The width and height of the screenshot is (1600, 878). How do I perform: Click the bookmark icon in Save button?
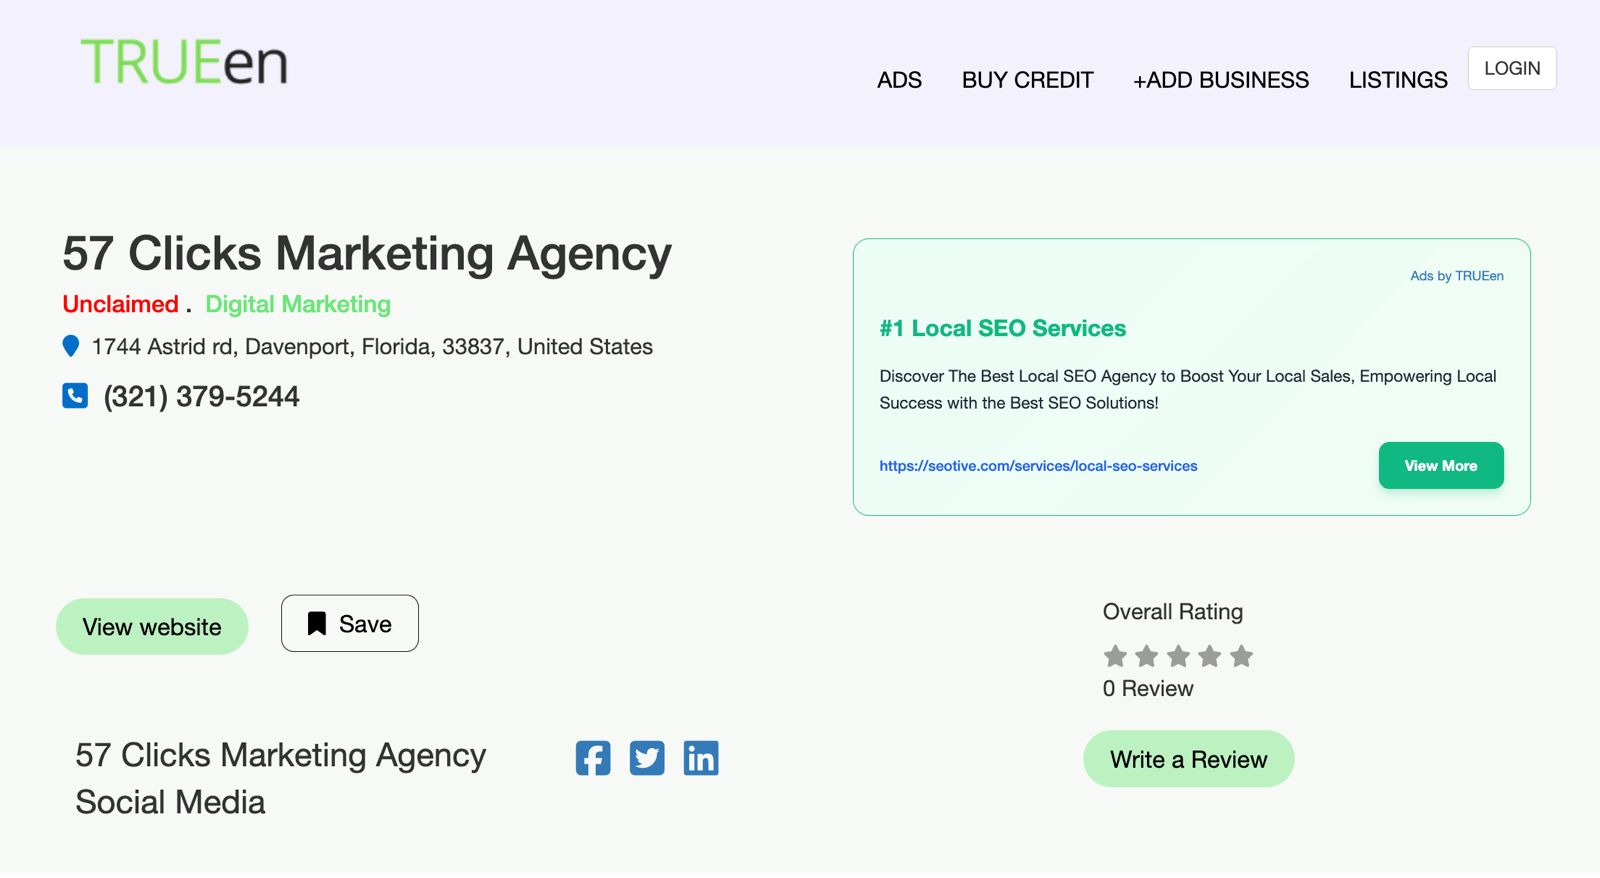[x=317, y=624]
